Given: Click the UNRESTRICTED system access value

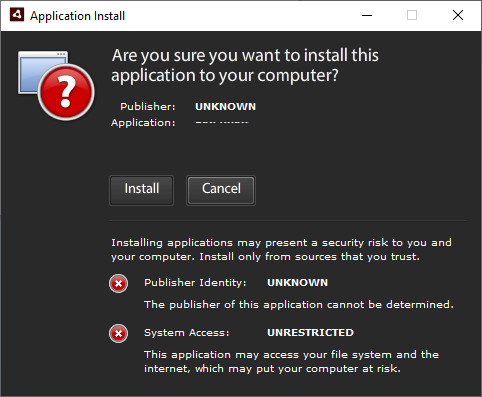Looking at the screenshot, I should point(310,332).
